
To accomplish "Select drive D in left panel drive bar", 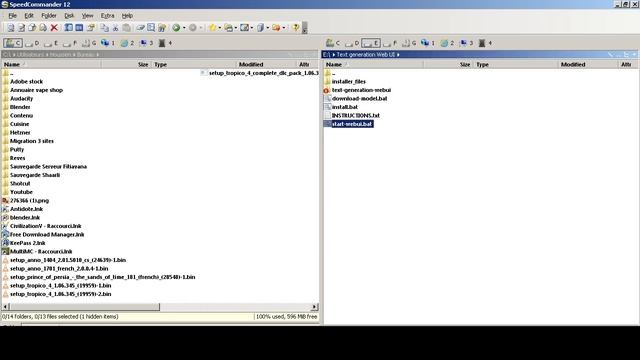I will pos(32,43).
